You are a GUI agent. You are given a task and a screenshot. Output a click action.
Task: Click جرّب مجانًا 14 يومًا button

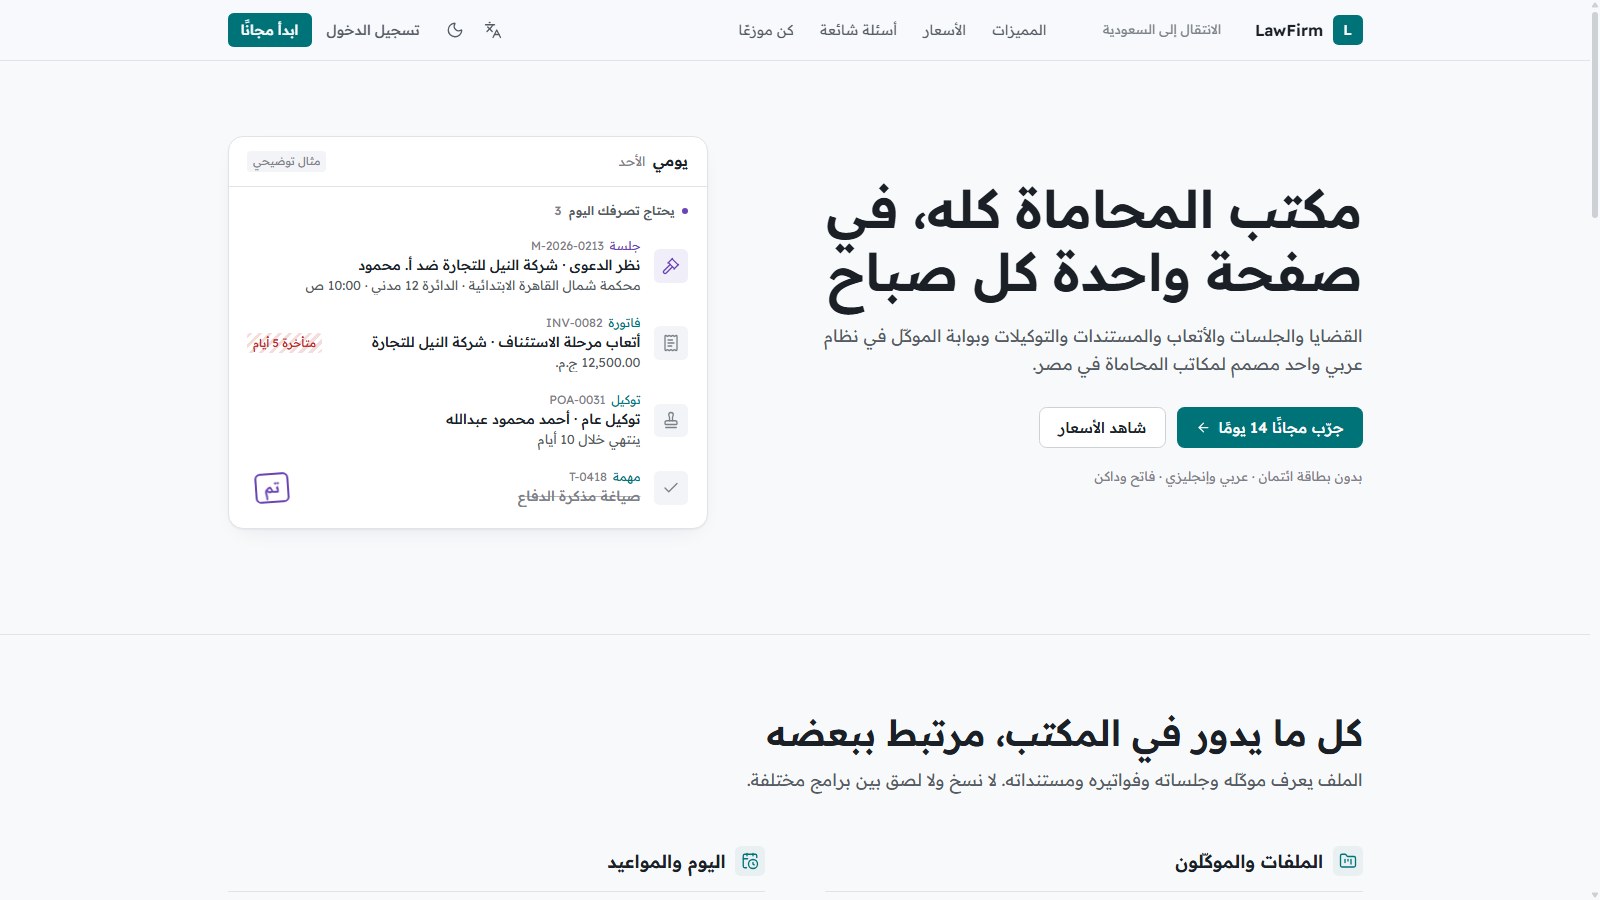click(1270, 427)
